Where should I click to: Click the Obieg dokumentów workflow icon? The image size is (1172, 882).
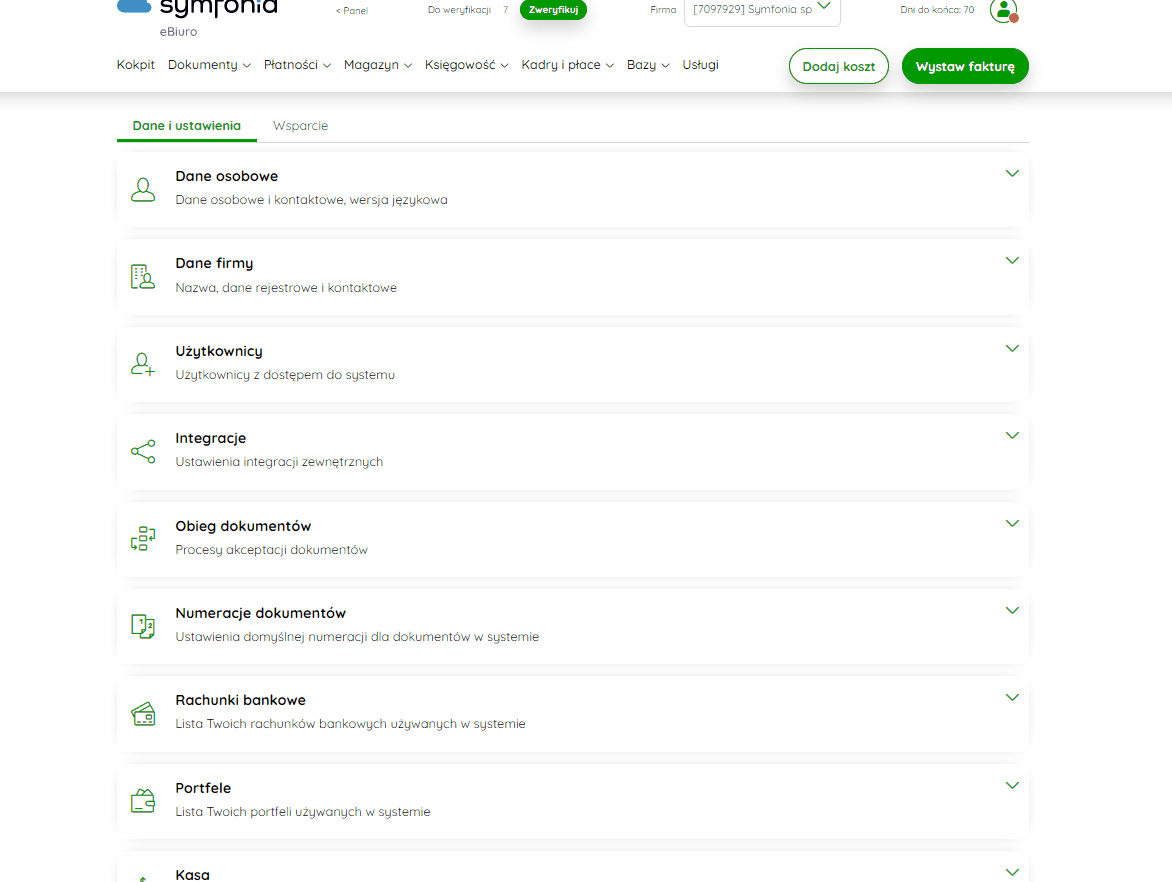pyautogui.click(x=143, y=539)
